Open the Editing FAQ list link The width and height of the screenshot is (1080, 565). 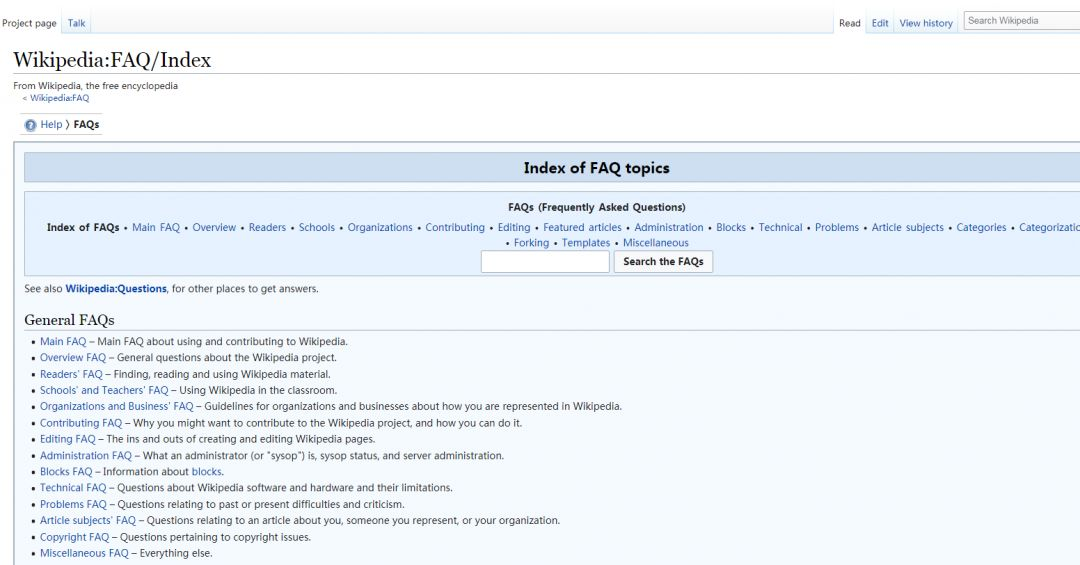click(x=68, y=439)
